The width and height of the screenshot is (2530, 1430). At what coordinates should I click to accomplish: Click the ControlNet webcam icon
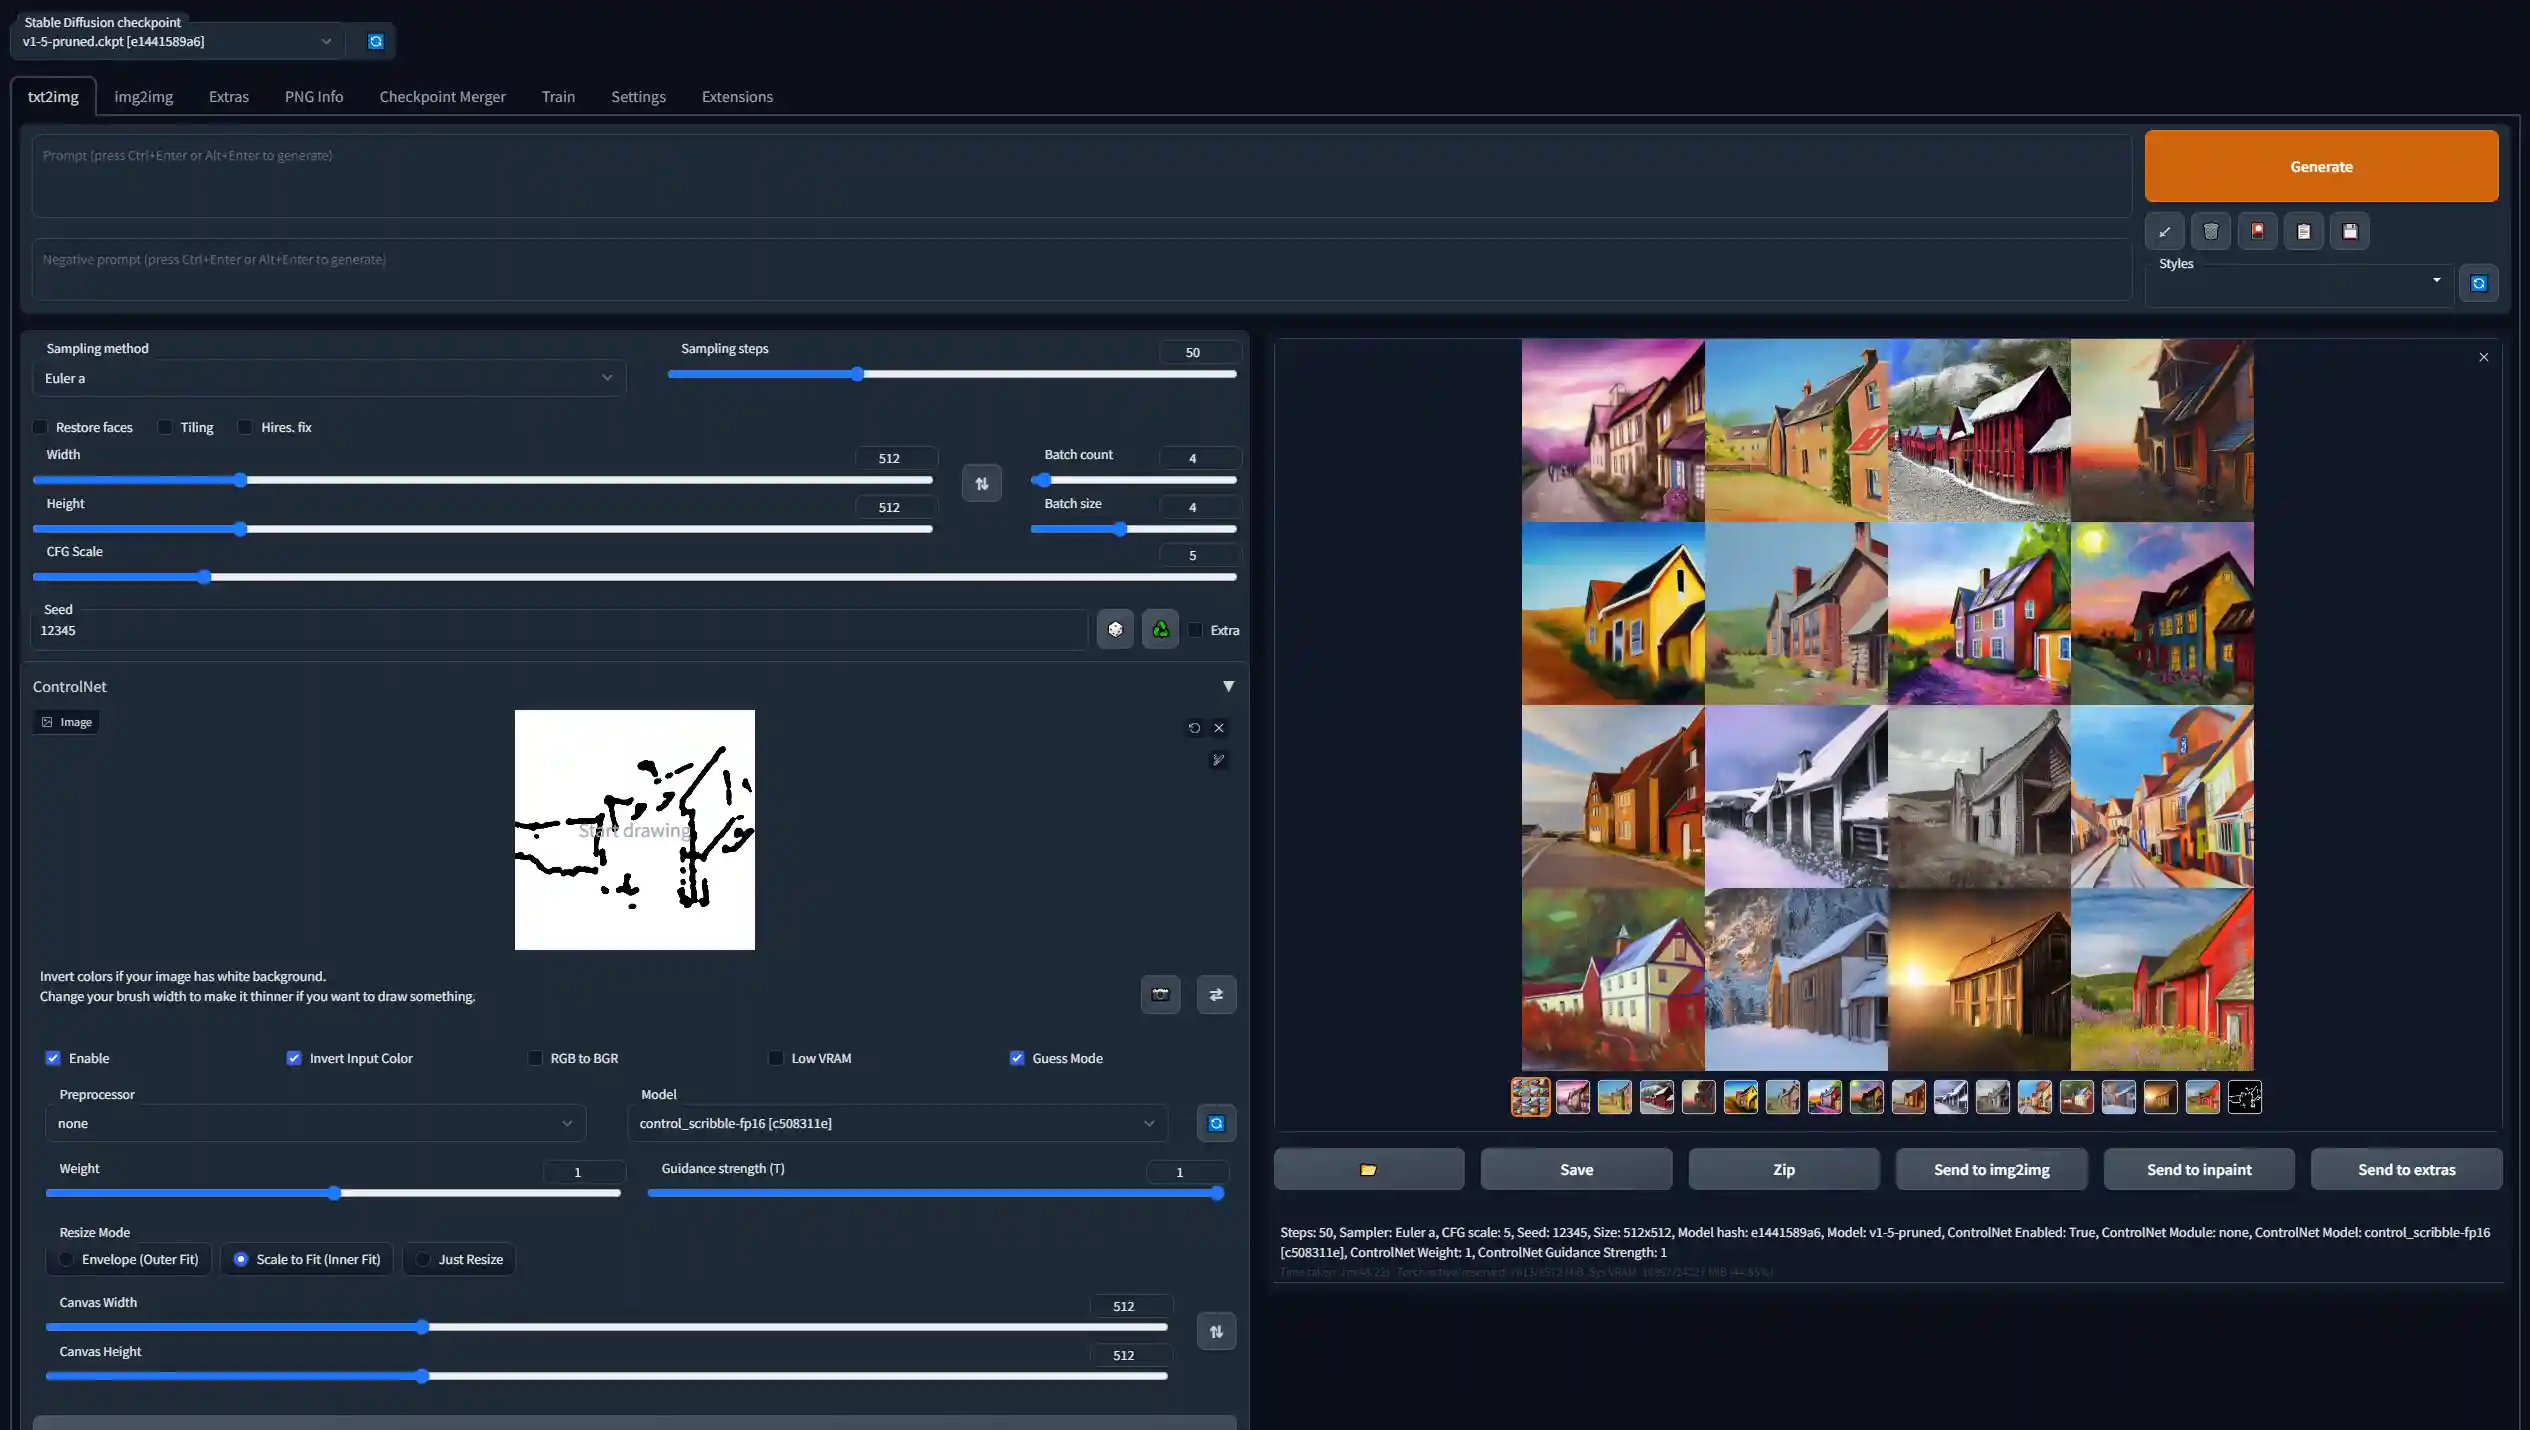1160,994
